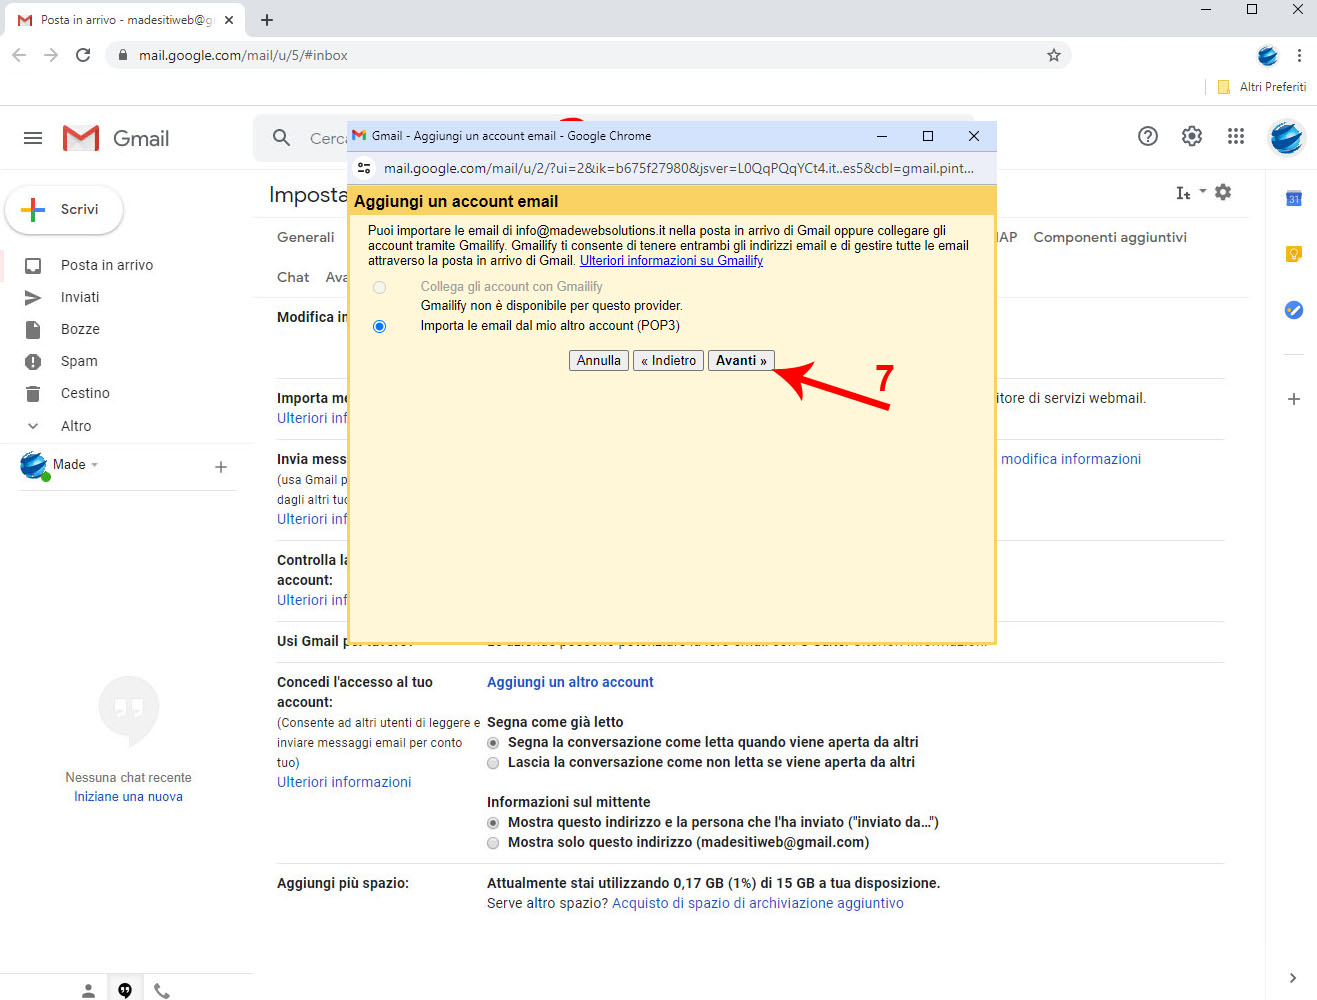Open Chrome three-dot menu
The height and width of the screenshot is (1000, 1317).
[1299, 55]
